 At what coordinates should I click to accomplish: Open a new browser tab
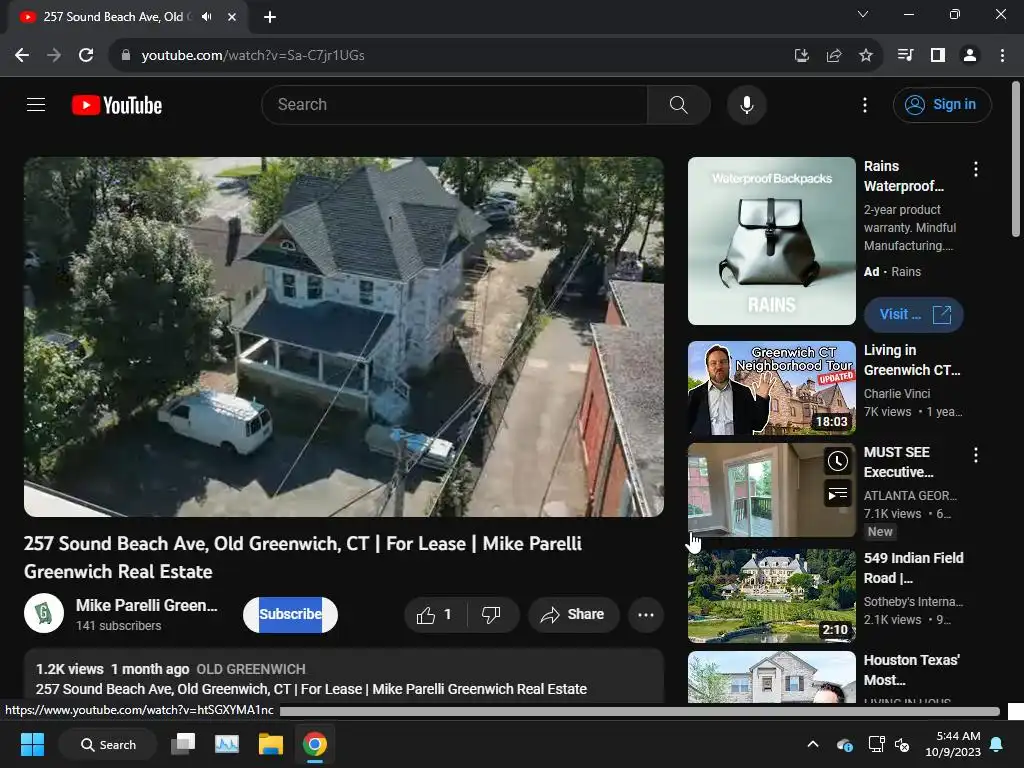pyautogui.click(x=270, y=17)
